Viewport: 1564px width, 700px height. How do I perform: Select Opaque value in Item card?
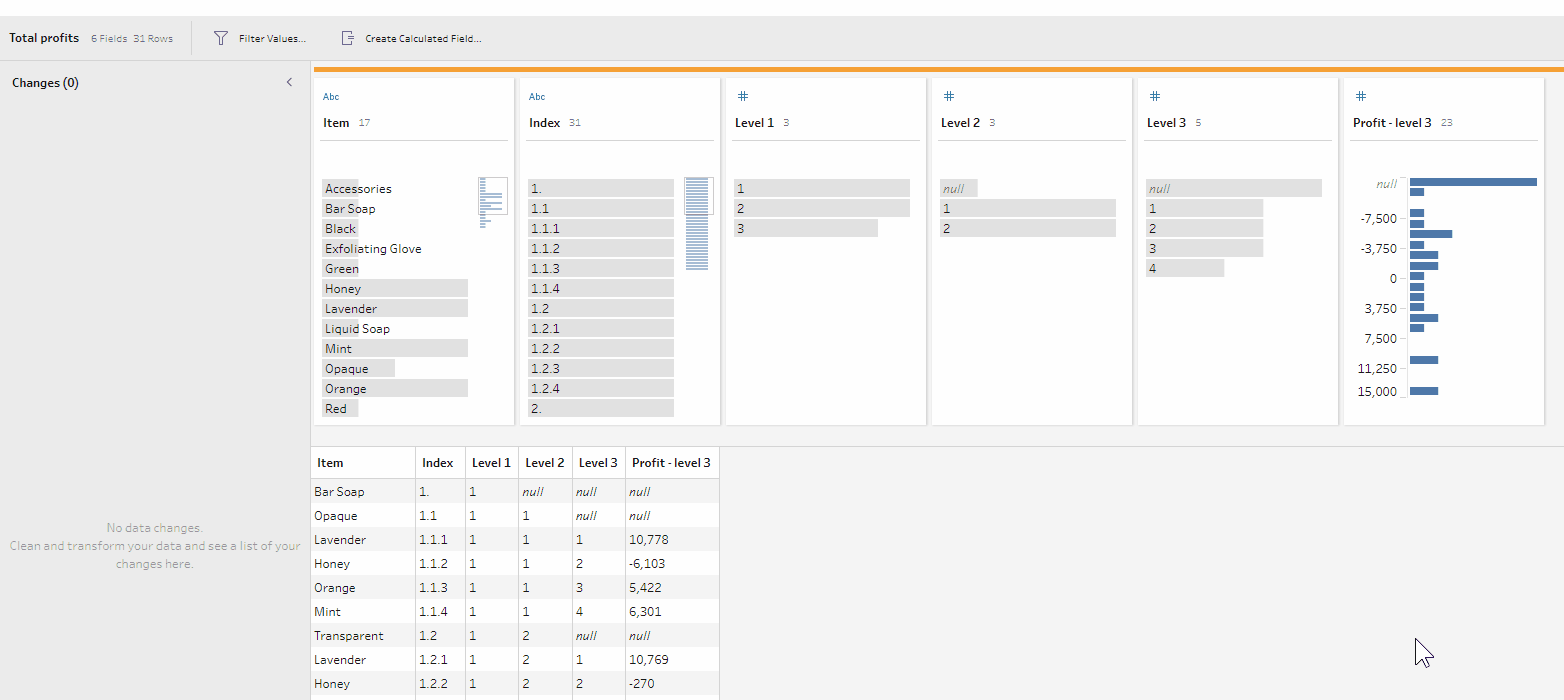coord(395,368)
